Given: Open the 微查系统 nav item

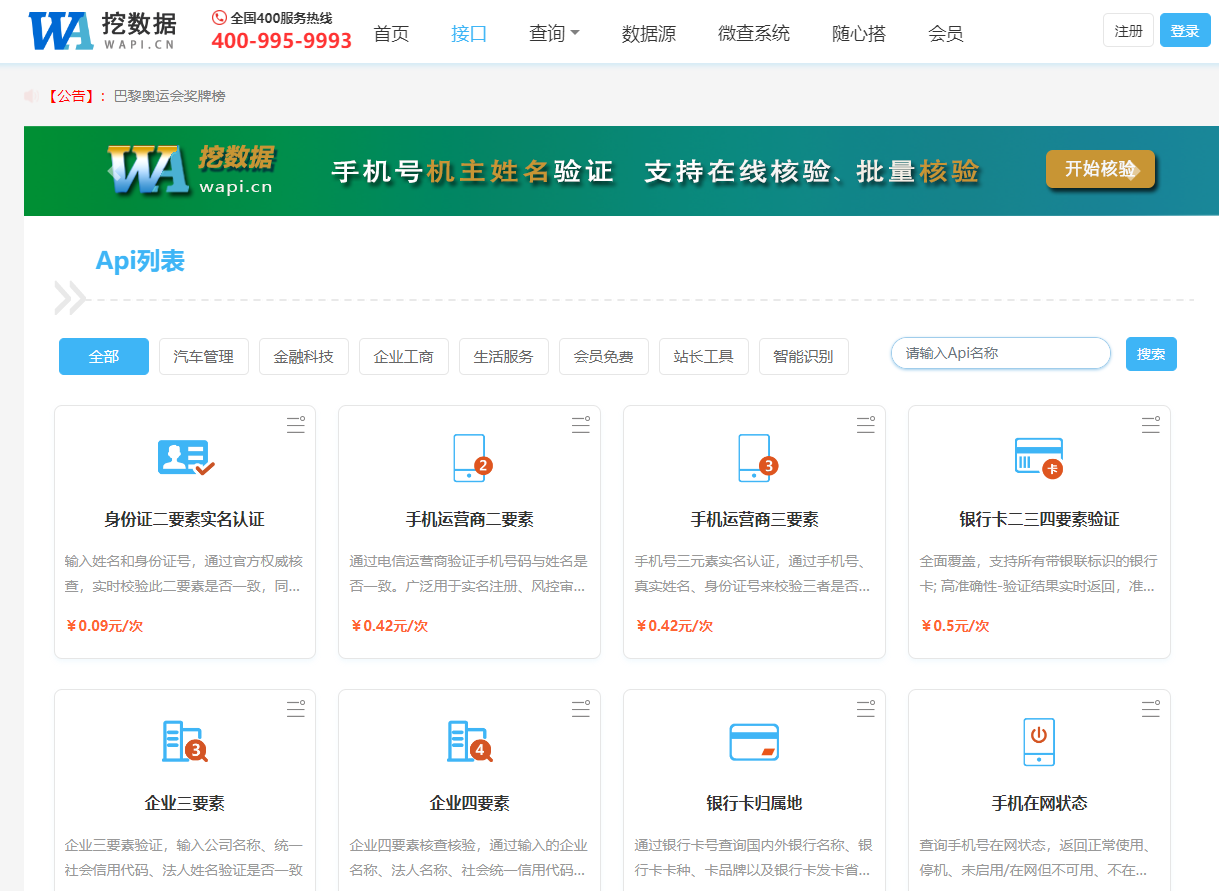Looking at the screenshot, I should click(x=754, y=33).
